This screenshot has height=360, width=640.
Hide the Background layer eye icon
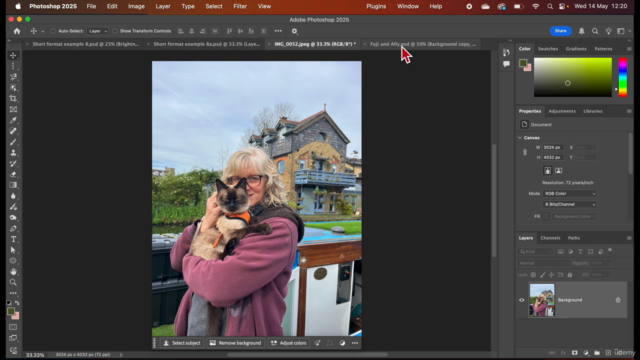522,300
